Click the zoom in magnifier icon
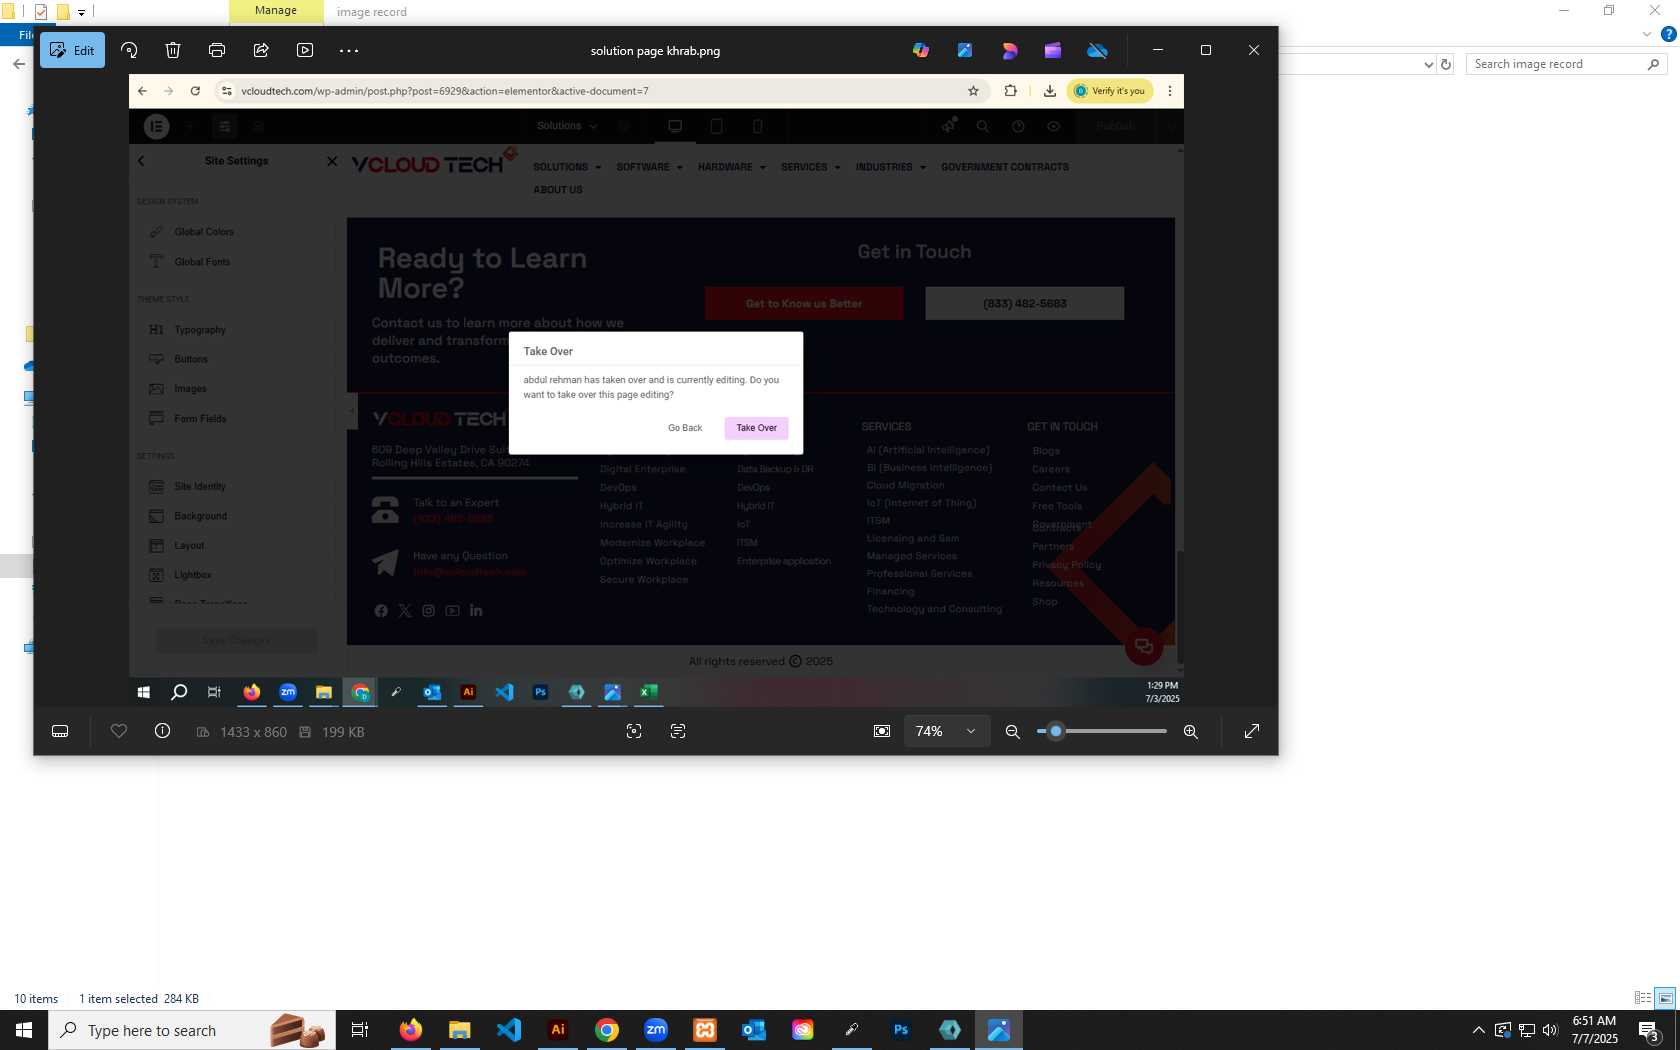This screenshot has height=1050, width=1680. (x=1191, y=732)
